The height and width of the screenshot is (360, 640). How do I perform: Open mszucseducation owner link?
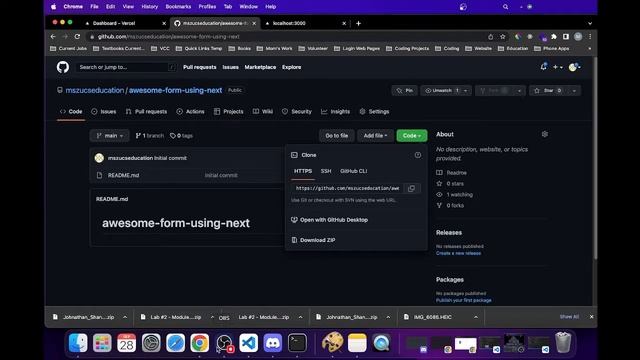(95, 90)
